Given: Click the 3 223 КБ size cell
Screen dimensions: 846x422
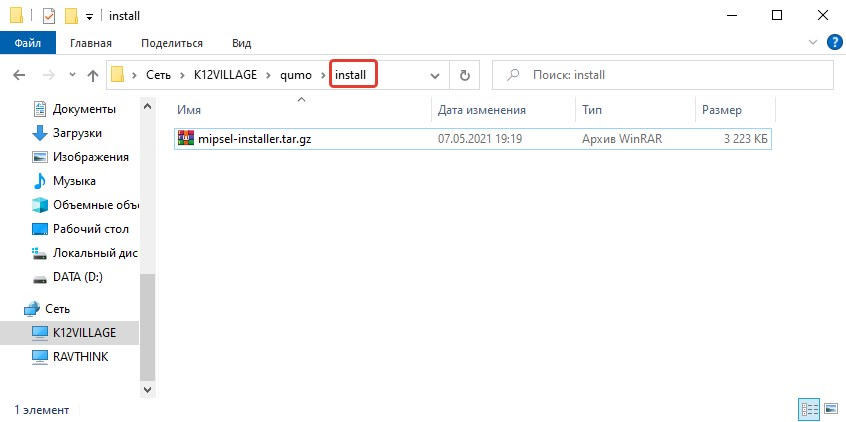Looking at the screenshot, I should click(x=746, y=139).
